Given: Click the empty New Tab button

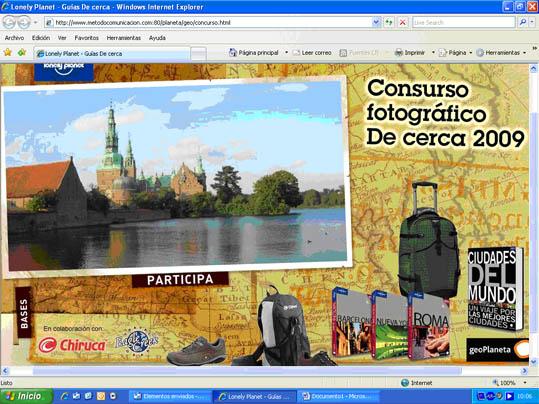Looking at the screenshot, I should tap(198, 54).
